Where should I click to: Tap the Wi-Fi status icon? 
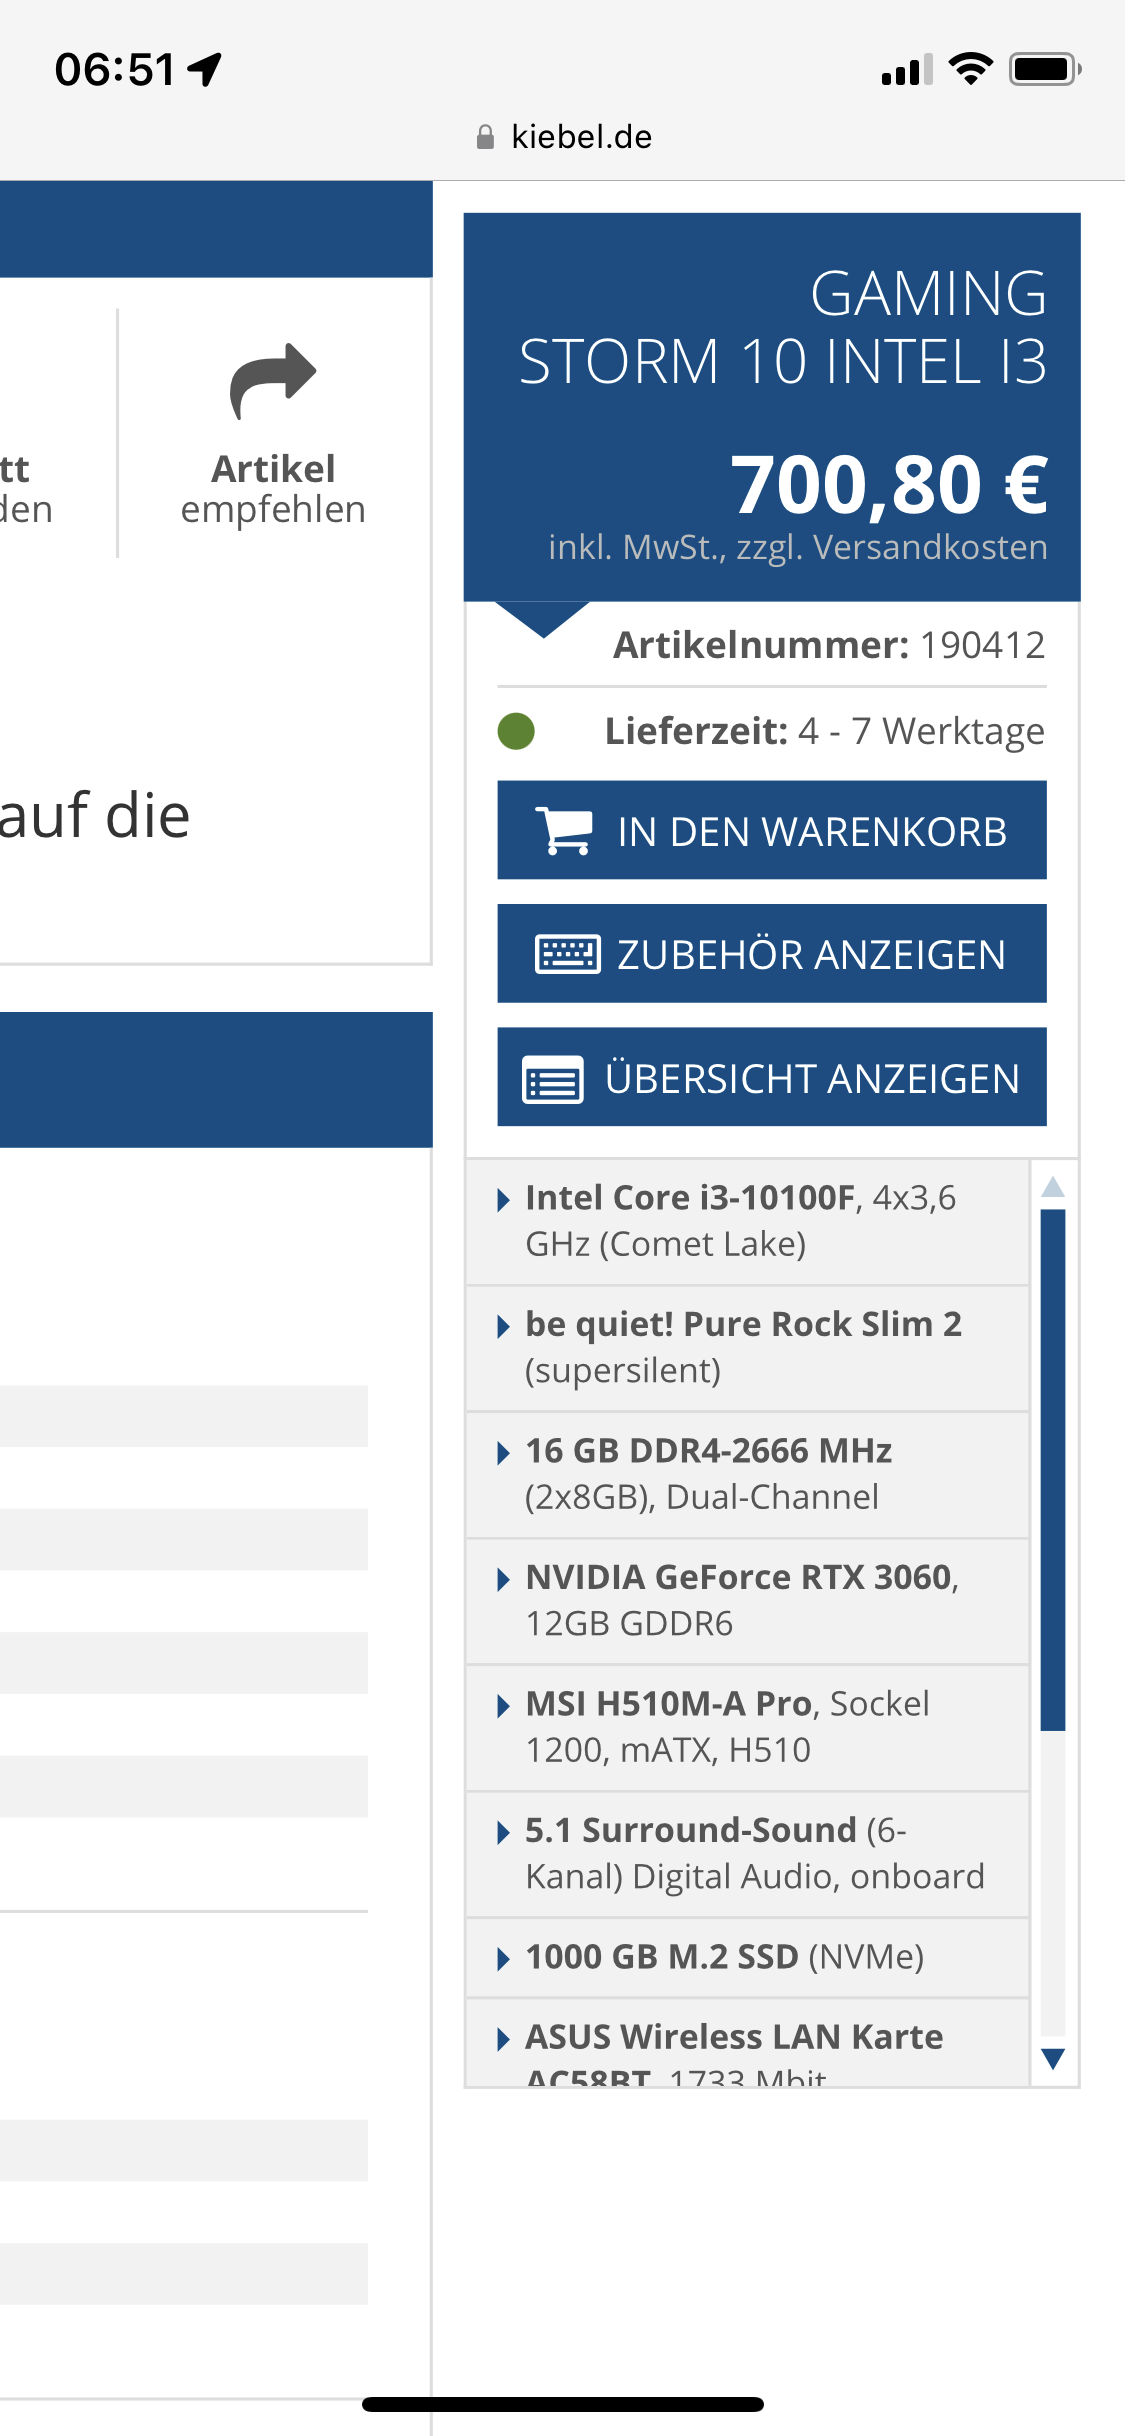[x=970, y=69]
